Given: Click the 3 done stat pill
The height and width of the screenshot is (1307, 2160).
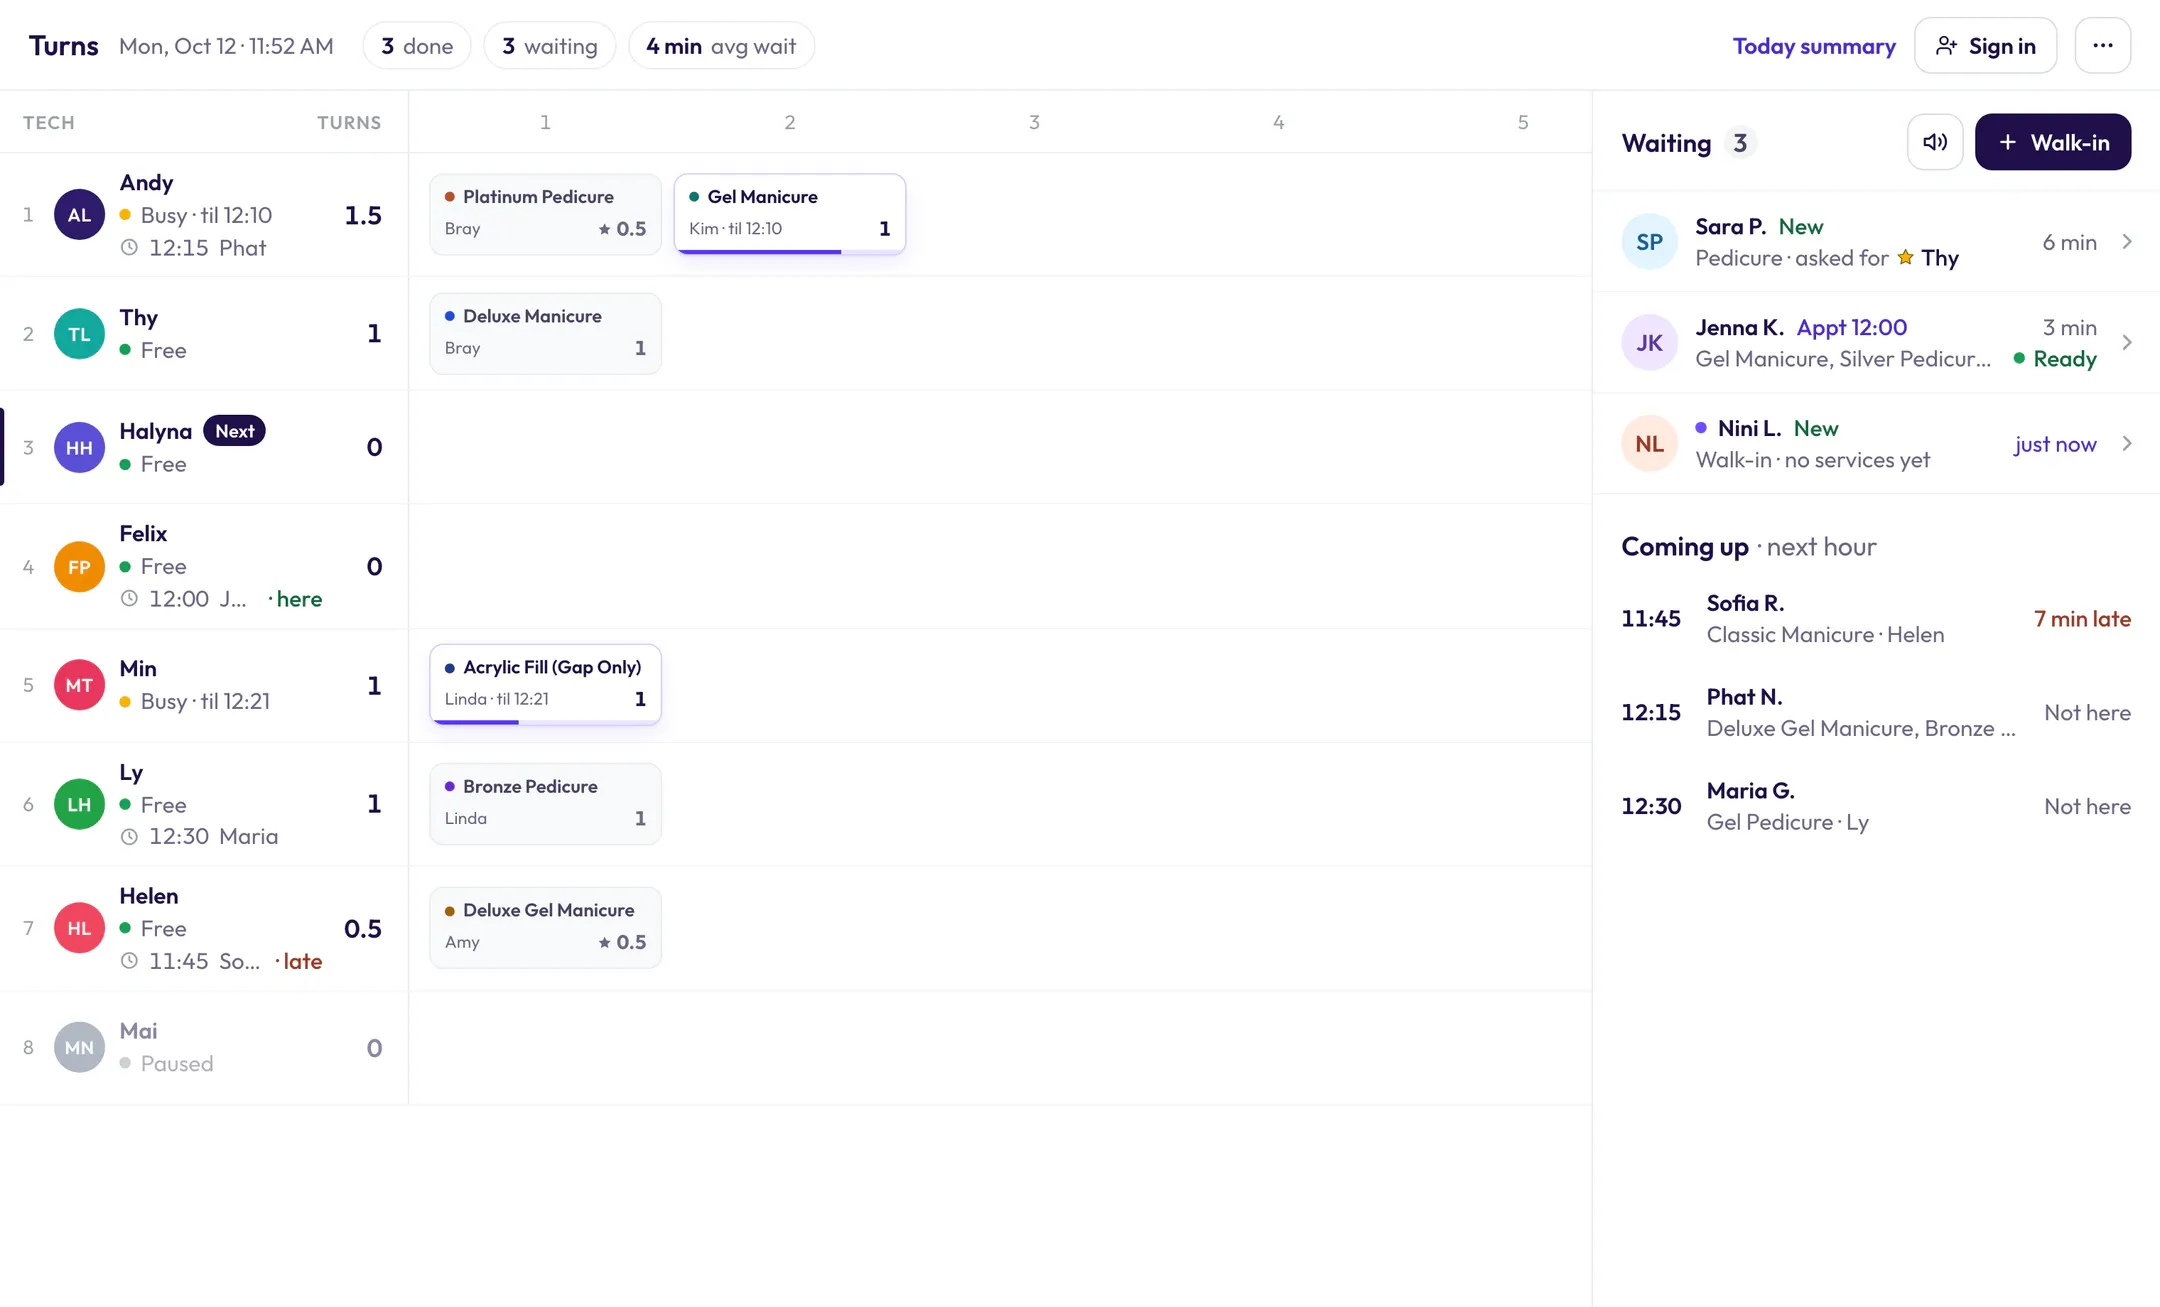Looking at the screenshot, I should (417, 46).
